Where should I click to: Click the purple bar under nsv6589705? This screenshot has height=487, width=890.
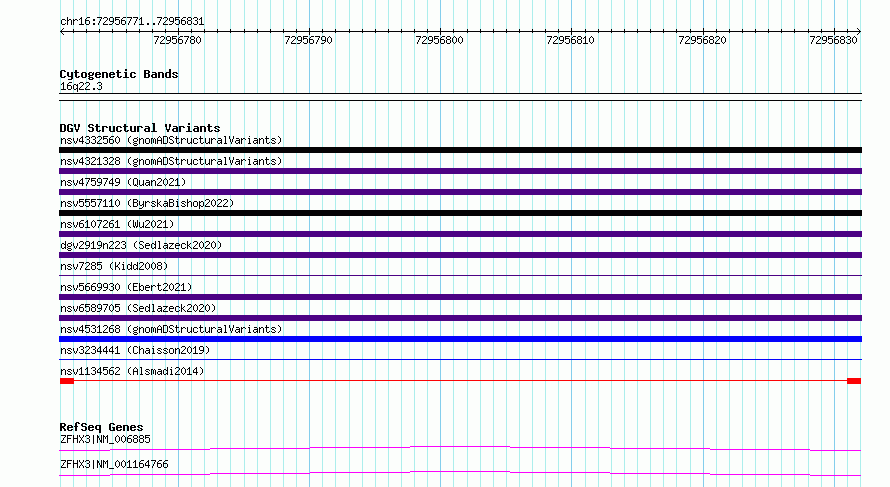(460, 318)
